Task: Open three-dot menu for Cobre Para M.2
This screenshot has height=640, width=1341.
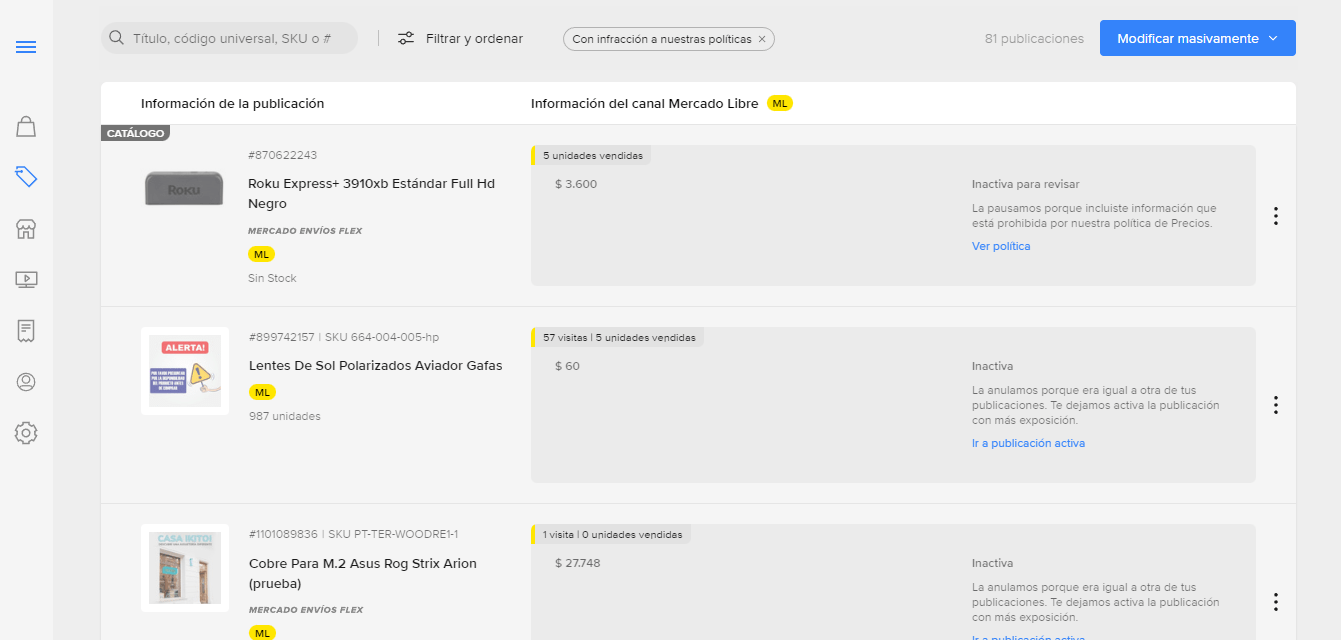Action: 1275,602
